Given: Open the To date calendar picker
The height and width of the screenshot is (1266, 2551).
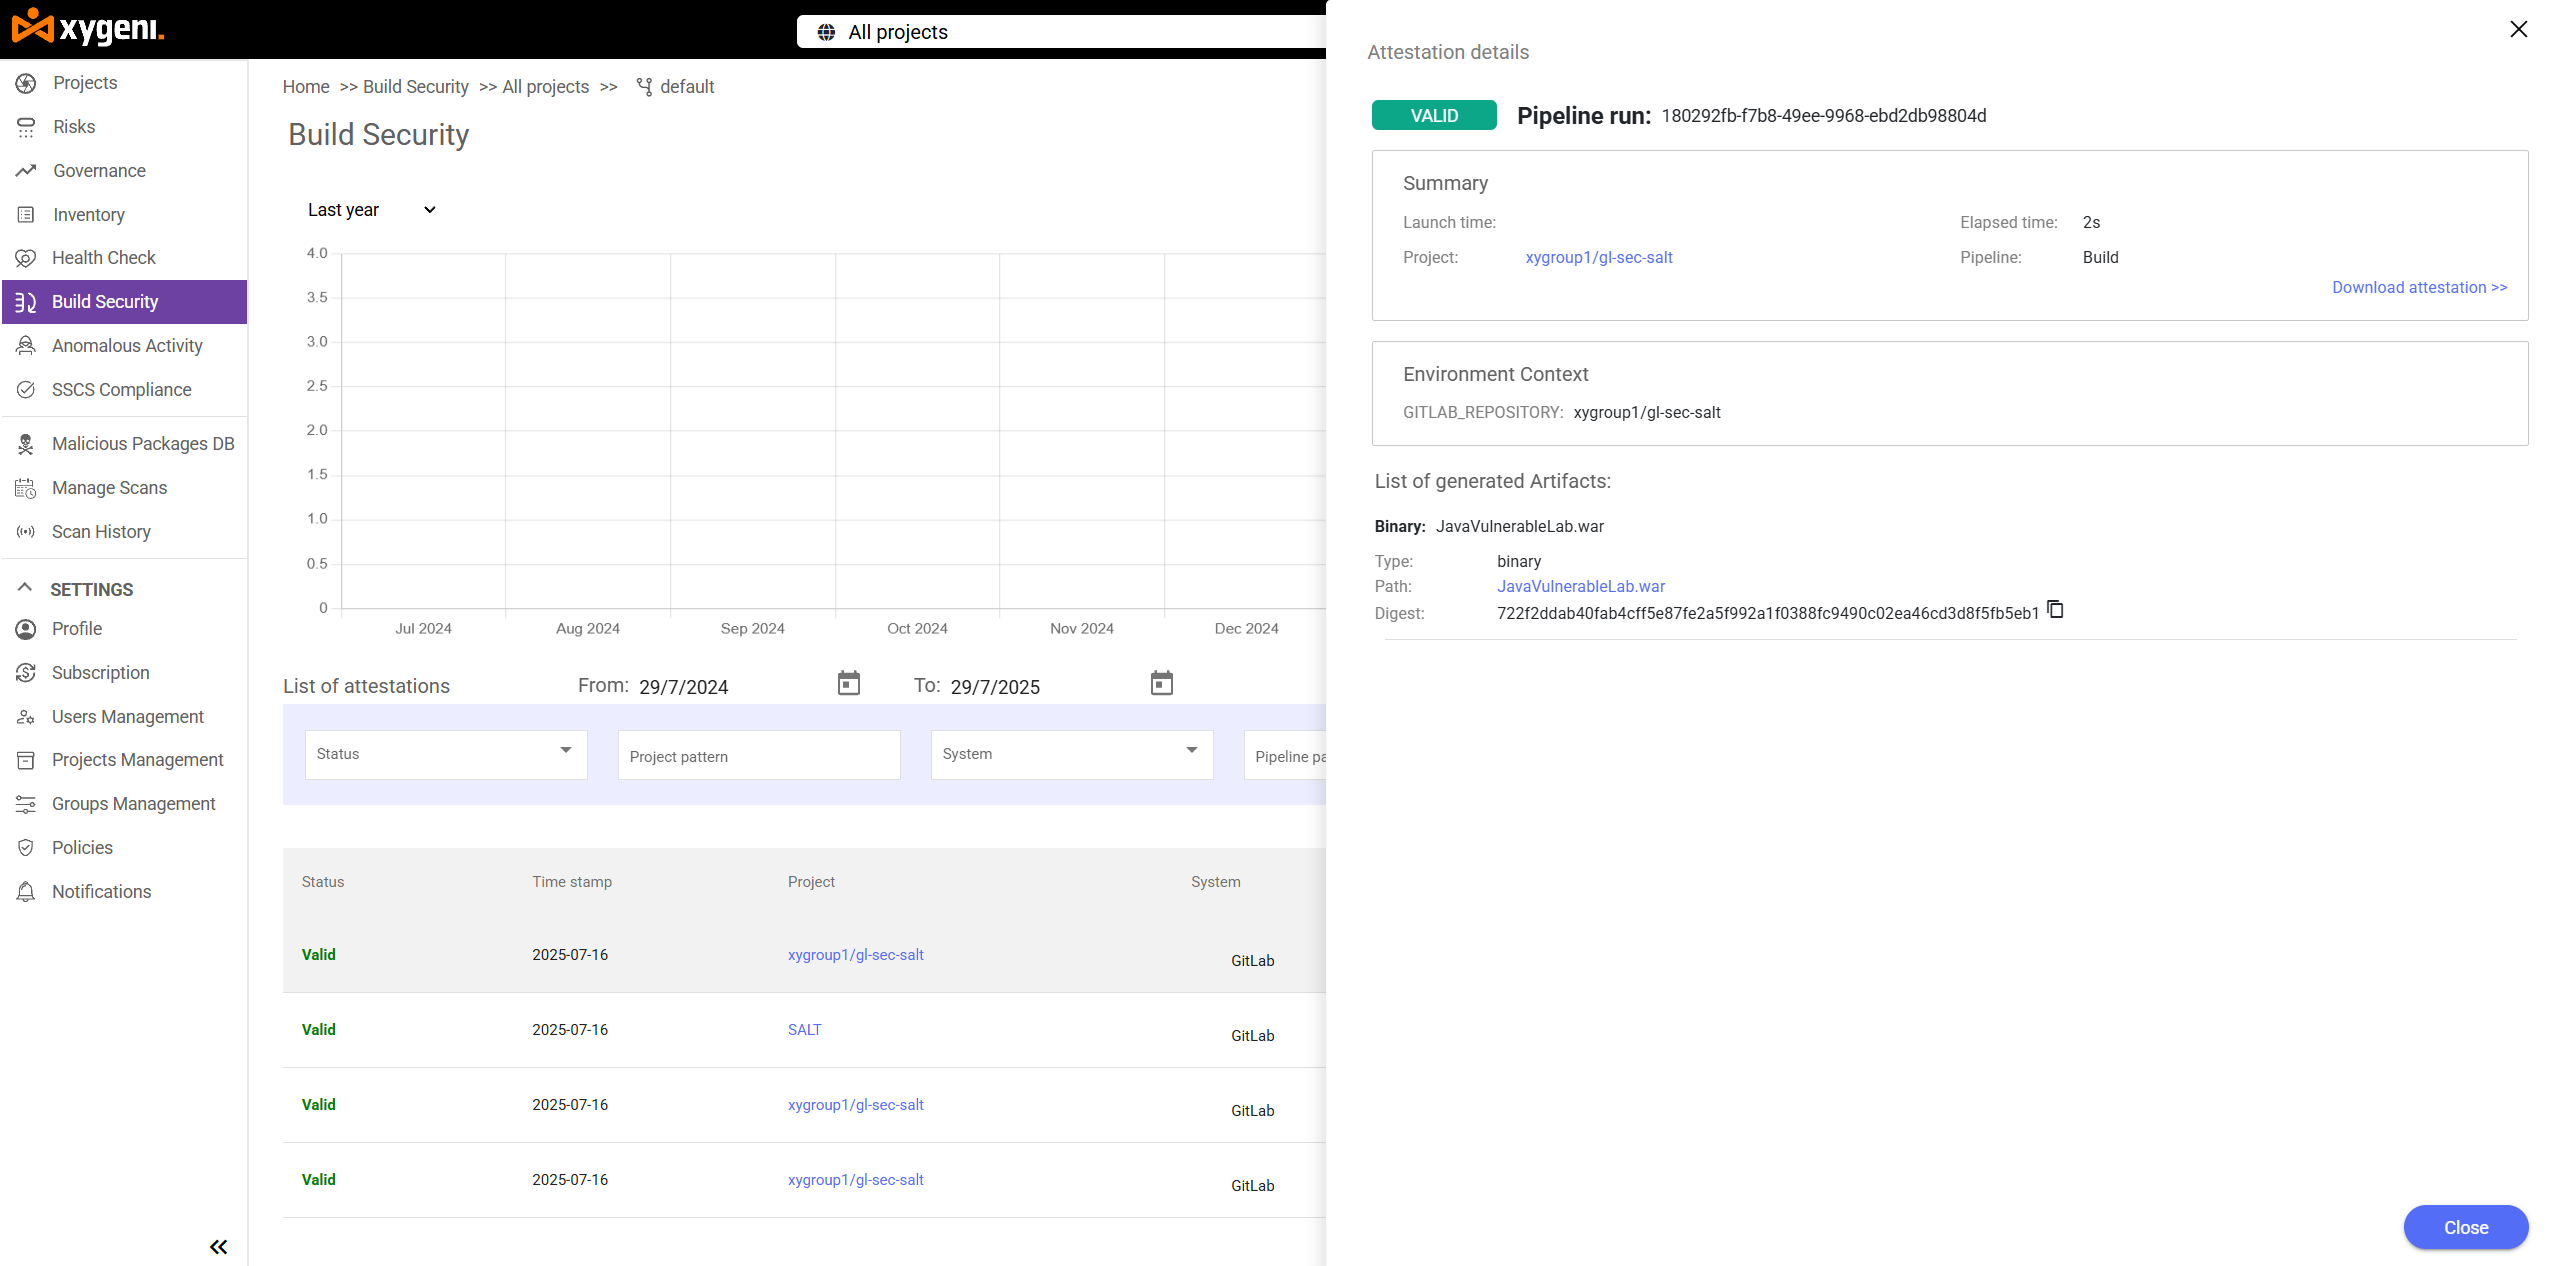Looking at the screenshot, I should (x=1161, y=683).
